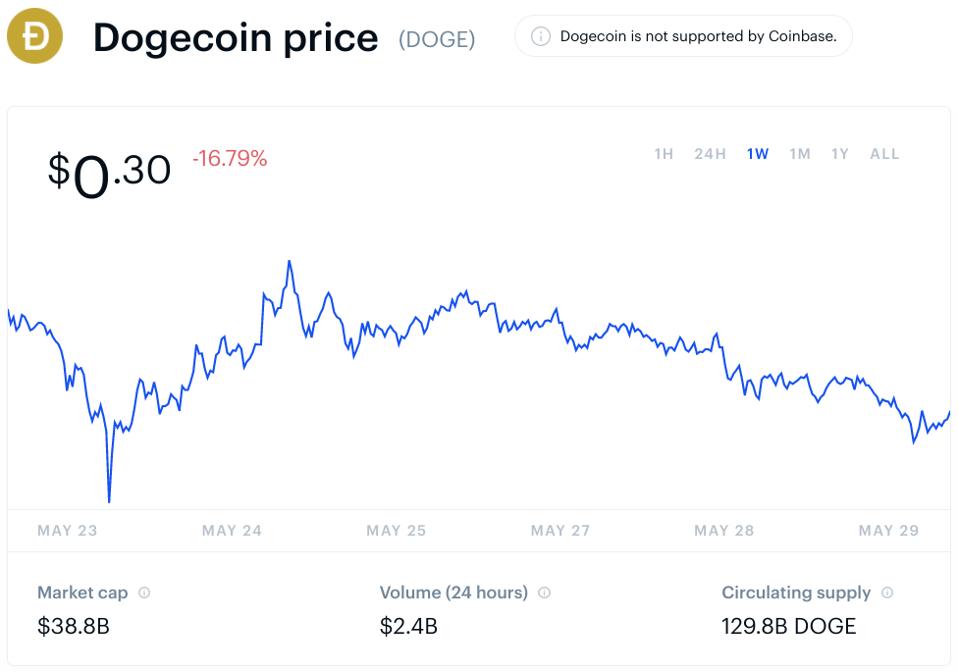The width and height of the screenshot is (958, 672).
Task: Switch chart to 24H range
Action: point(710,154)
